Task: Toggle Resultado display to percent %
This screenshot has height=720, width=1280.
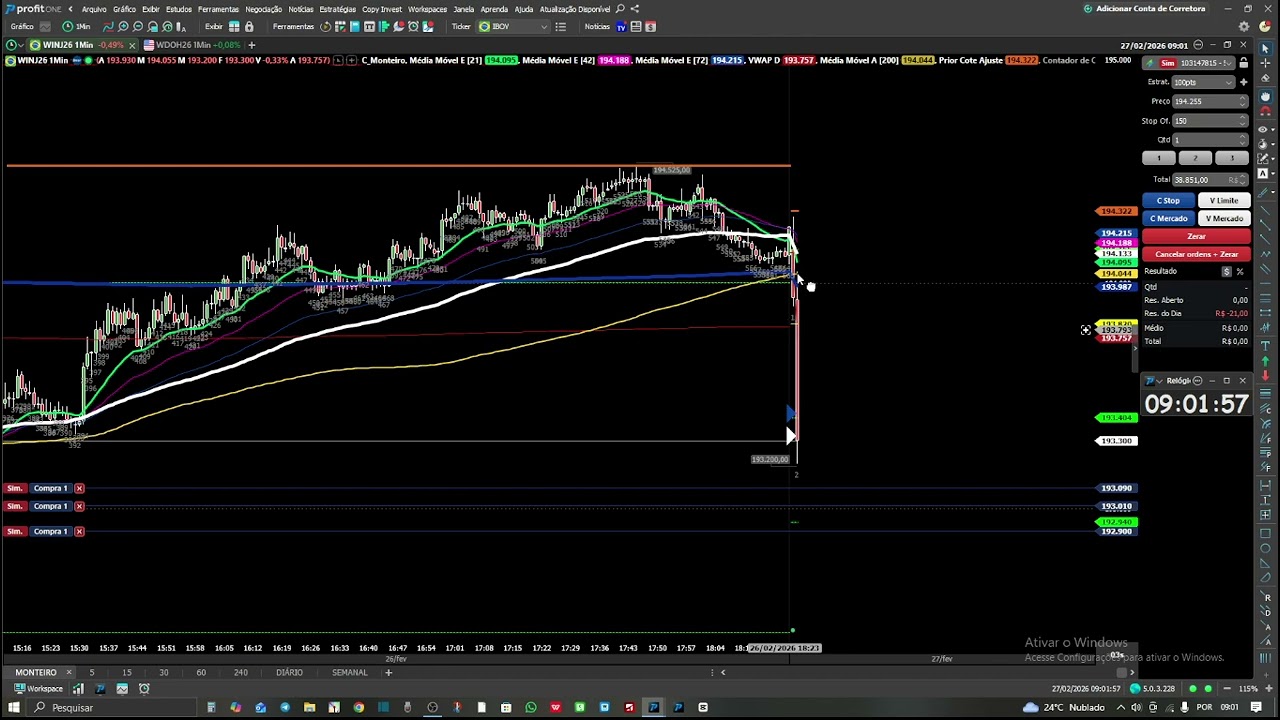Action: pos(1240,271)
